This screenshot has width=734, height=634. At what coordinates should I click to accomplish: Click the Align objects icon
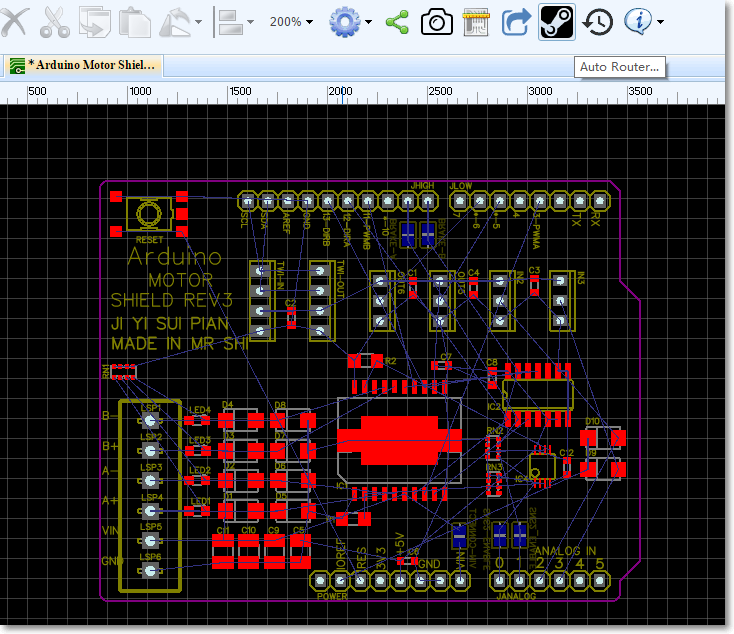tap(230, 22)
